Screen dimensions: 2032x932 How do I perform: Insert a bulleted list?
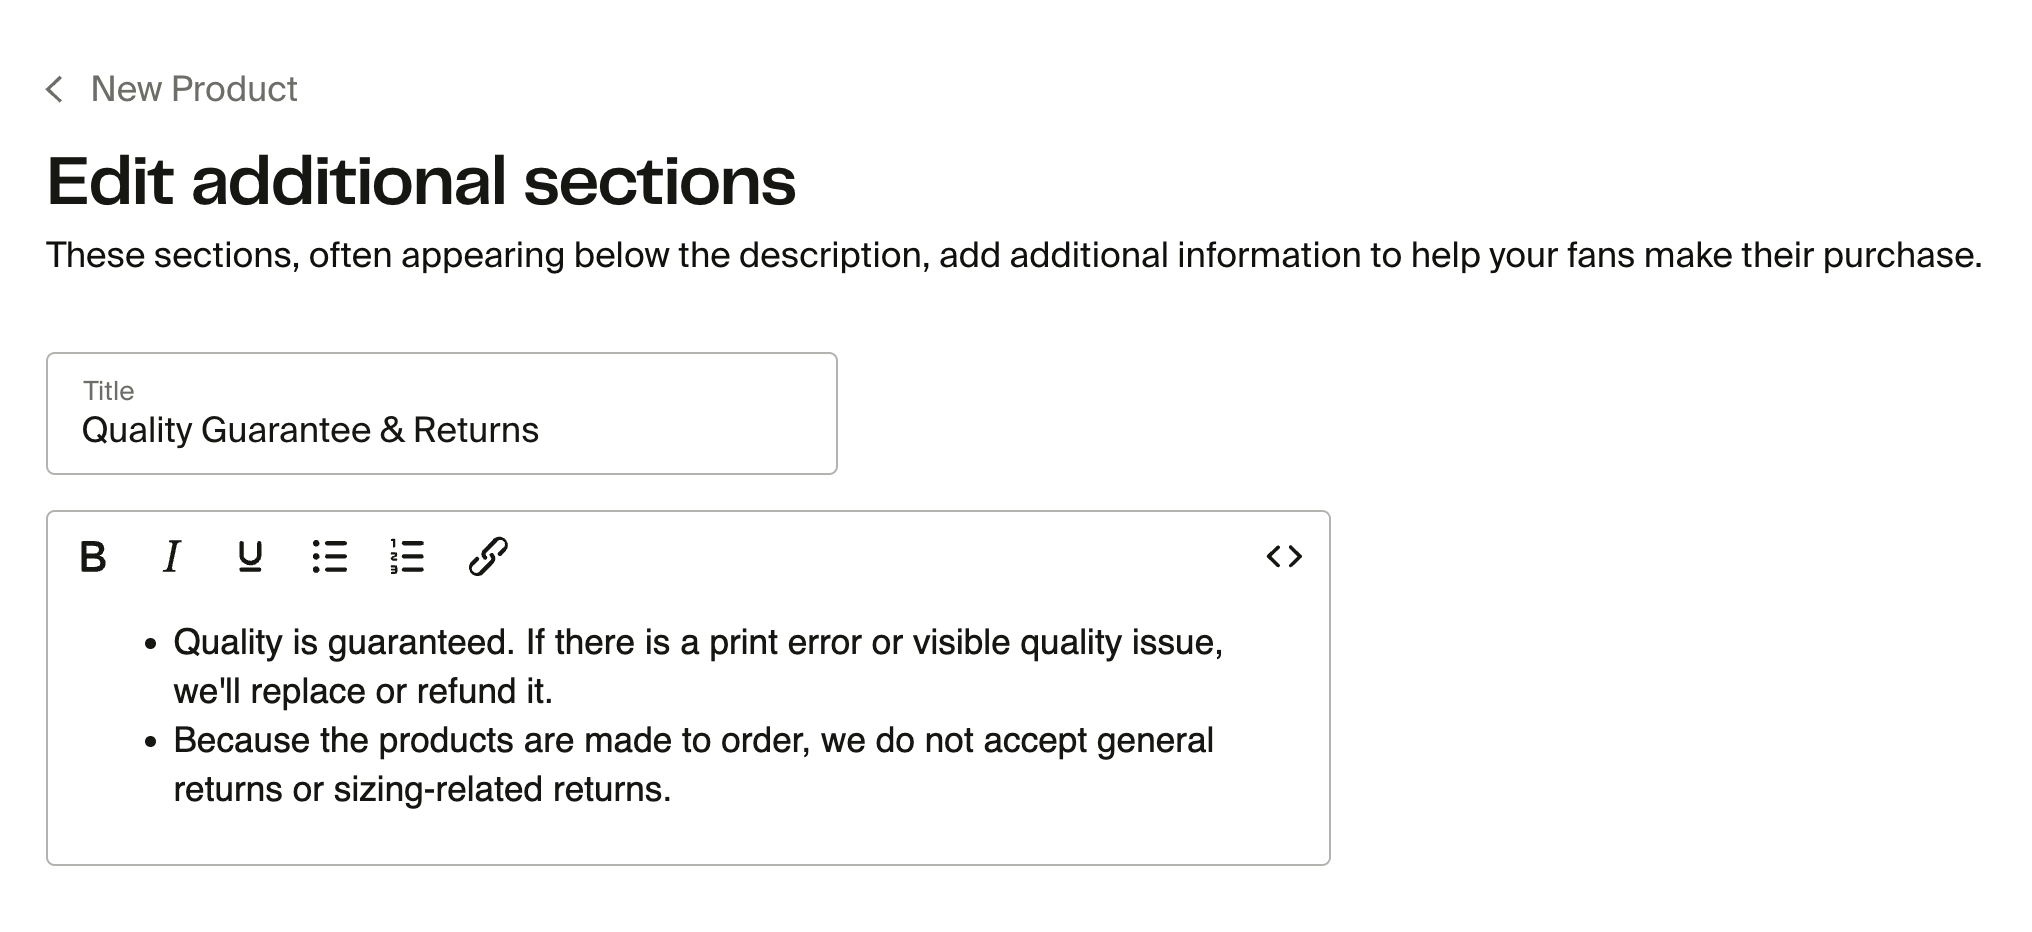point(329,557)
